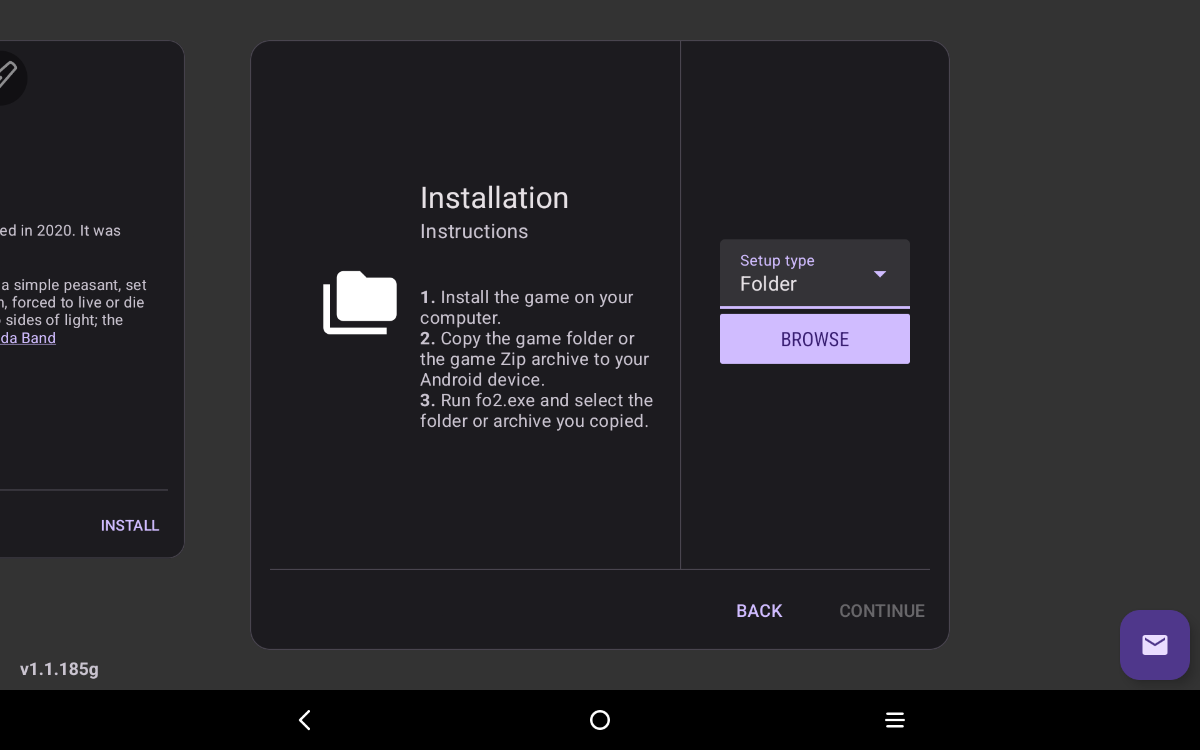Click the Installation heading
This screenshot has height=750, width=1200.
click(494, 198)
